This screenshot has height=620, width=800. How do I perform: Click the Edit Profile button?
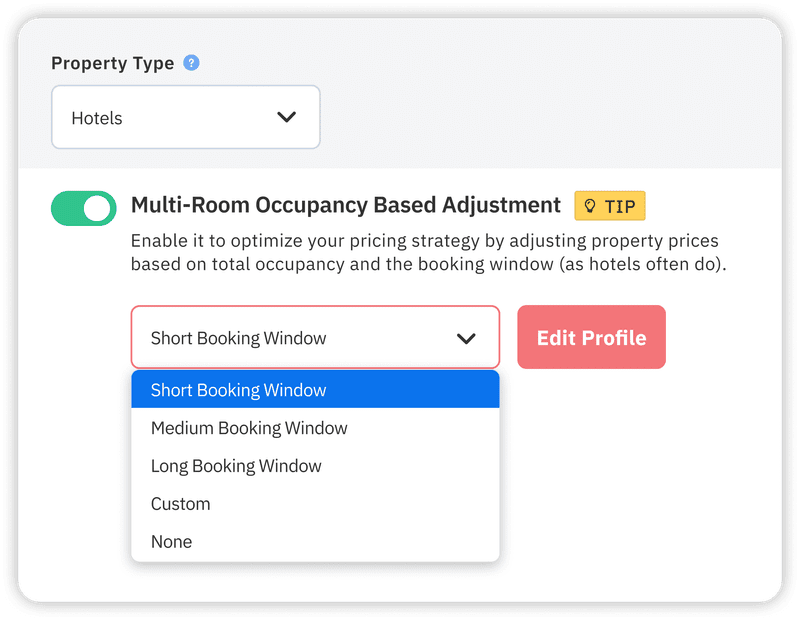pos(591,338)
